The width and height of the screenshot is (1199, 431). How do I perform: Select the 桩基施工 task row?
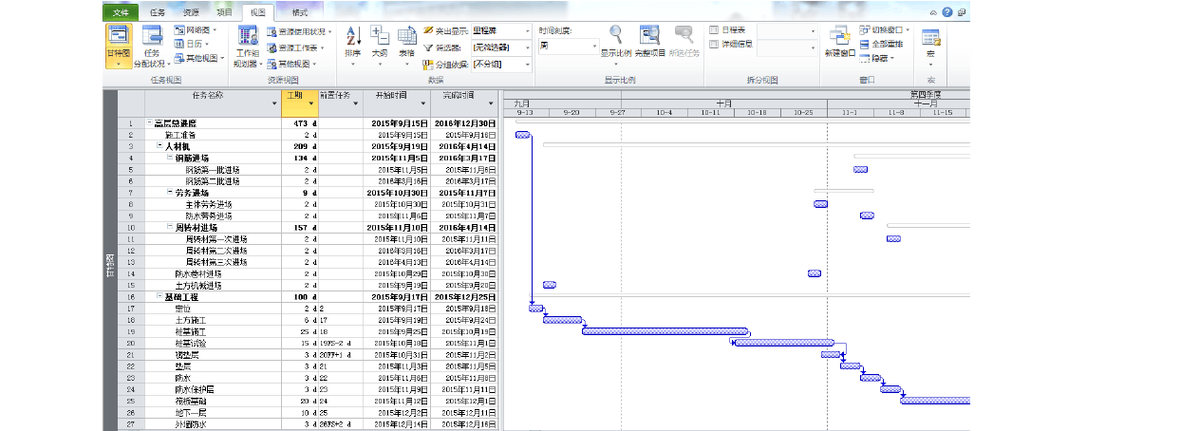[190, 331]
